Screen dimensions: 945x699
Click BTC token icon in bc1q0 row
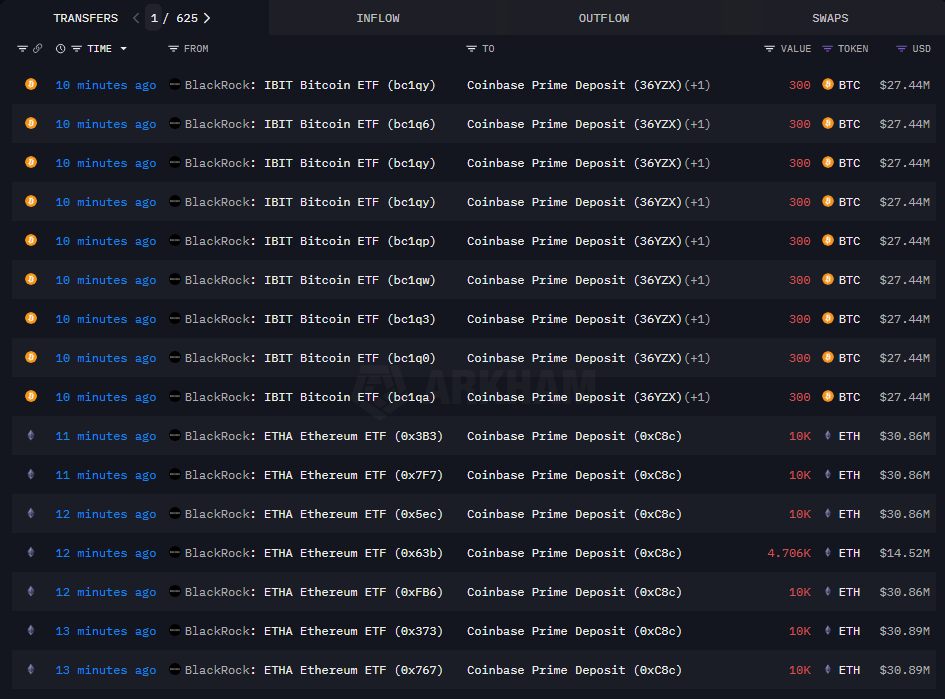pos(828,357)
